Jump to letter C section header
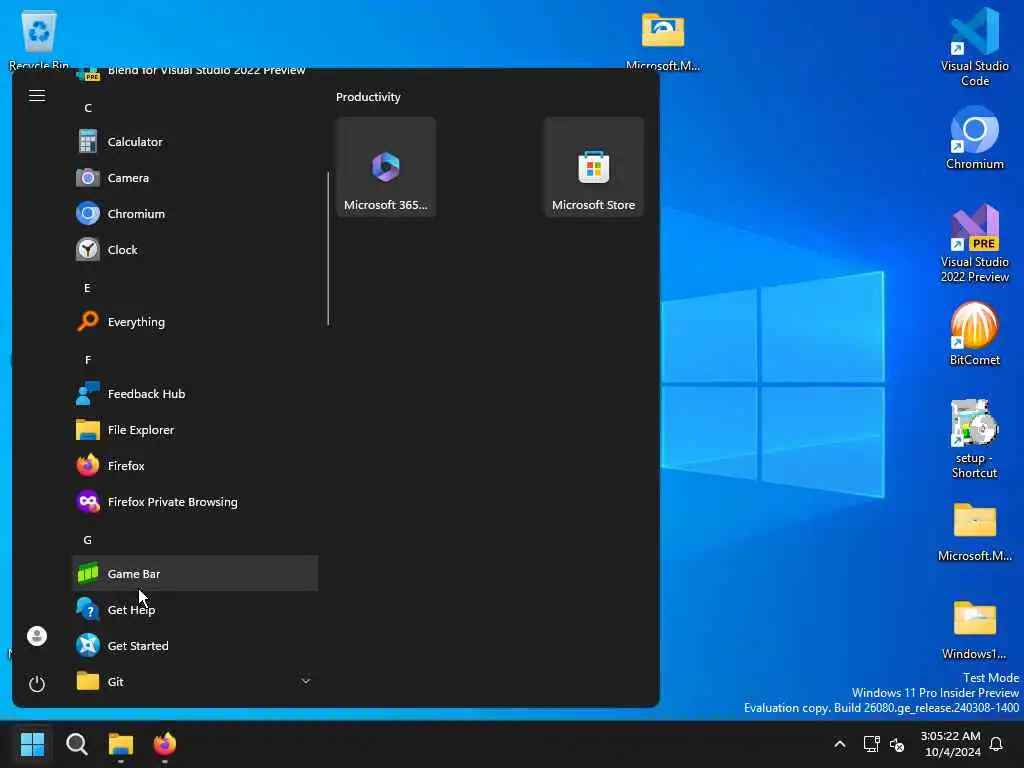Viewport: 1024px width, 768px height. tap(88, 108)
